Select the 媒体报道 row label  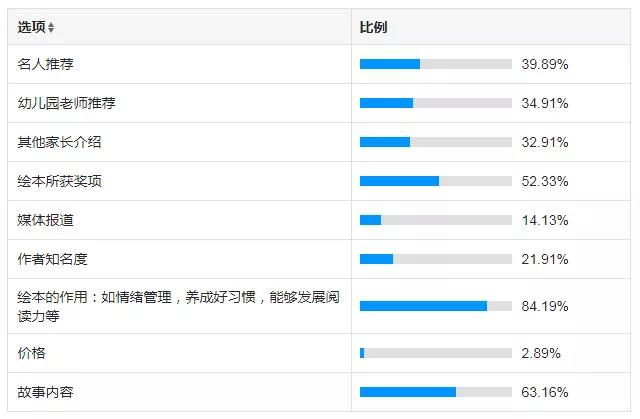click(x=45, y=220)
